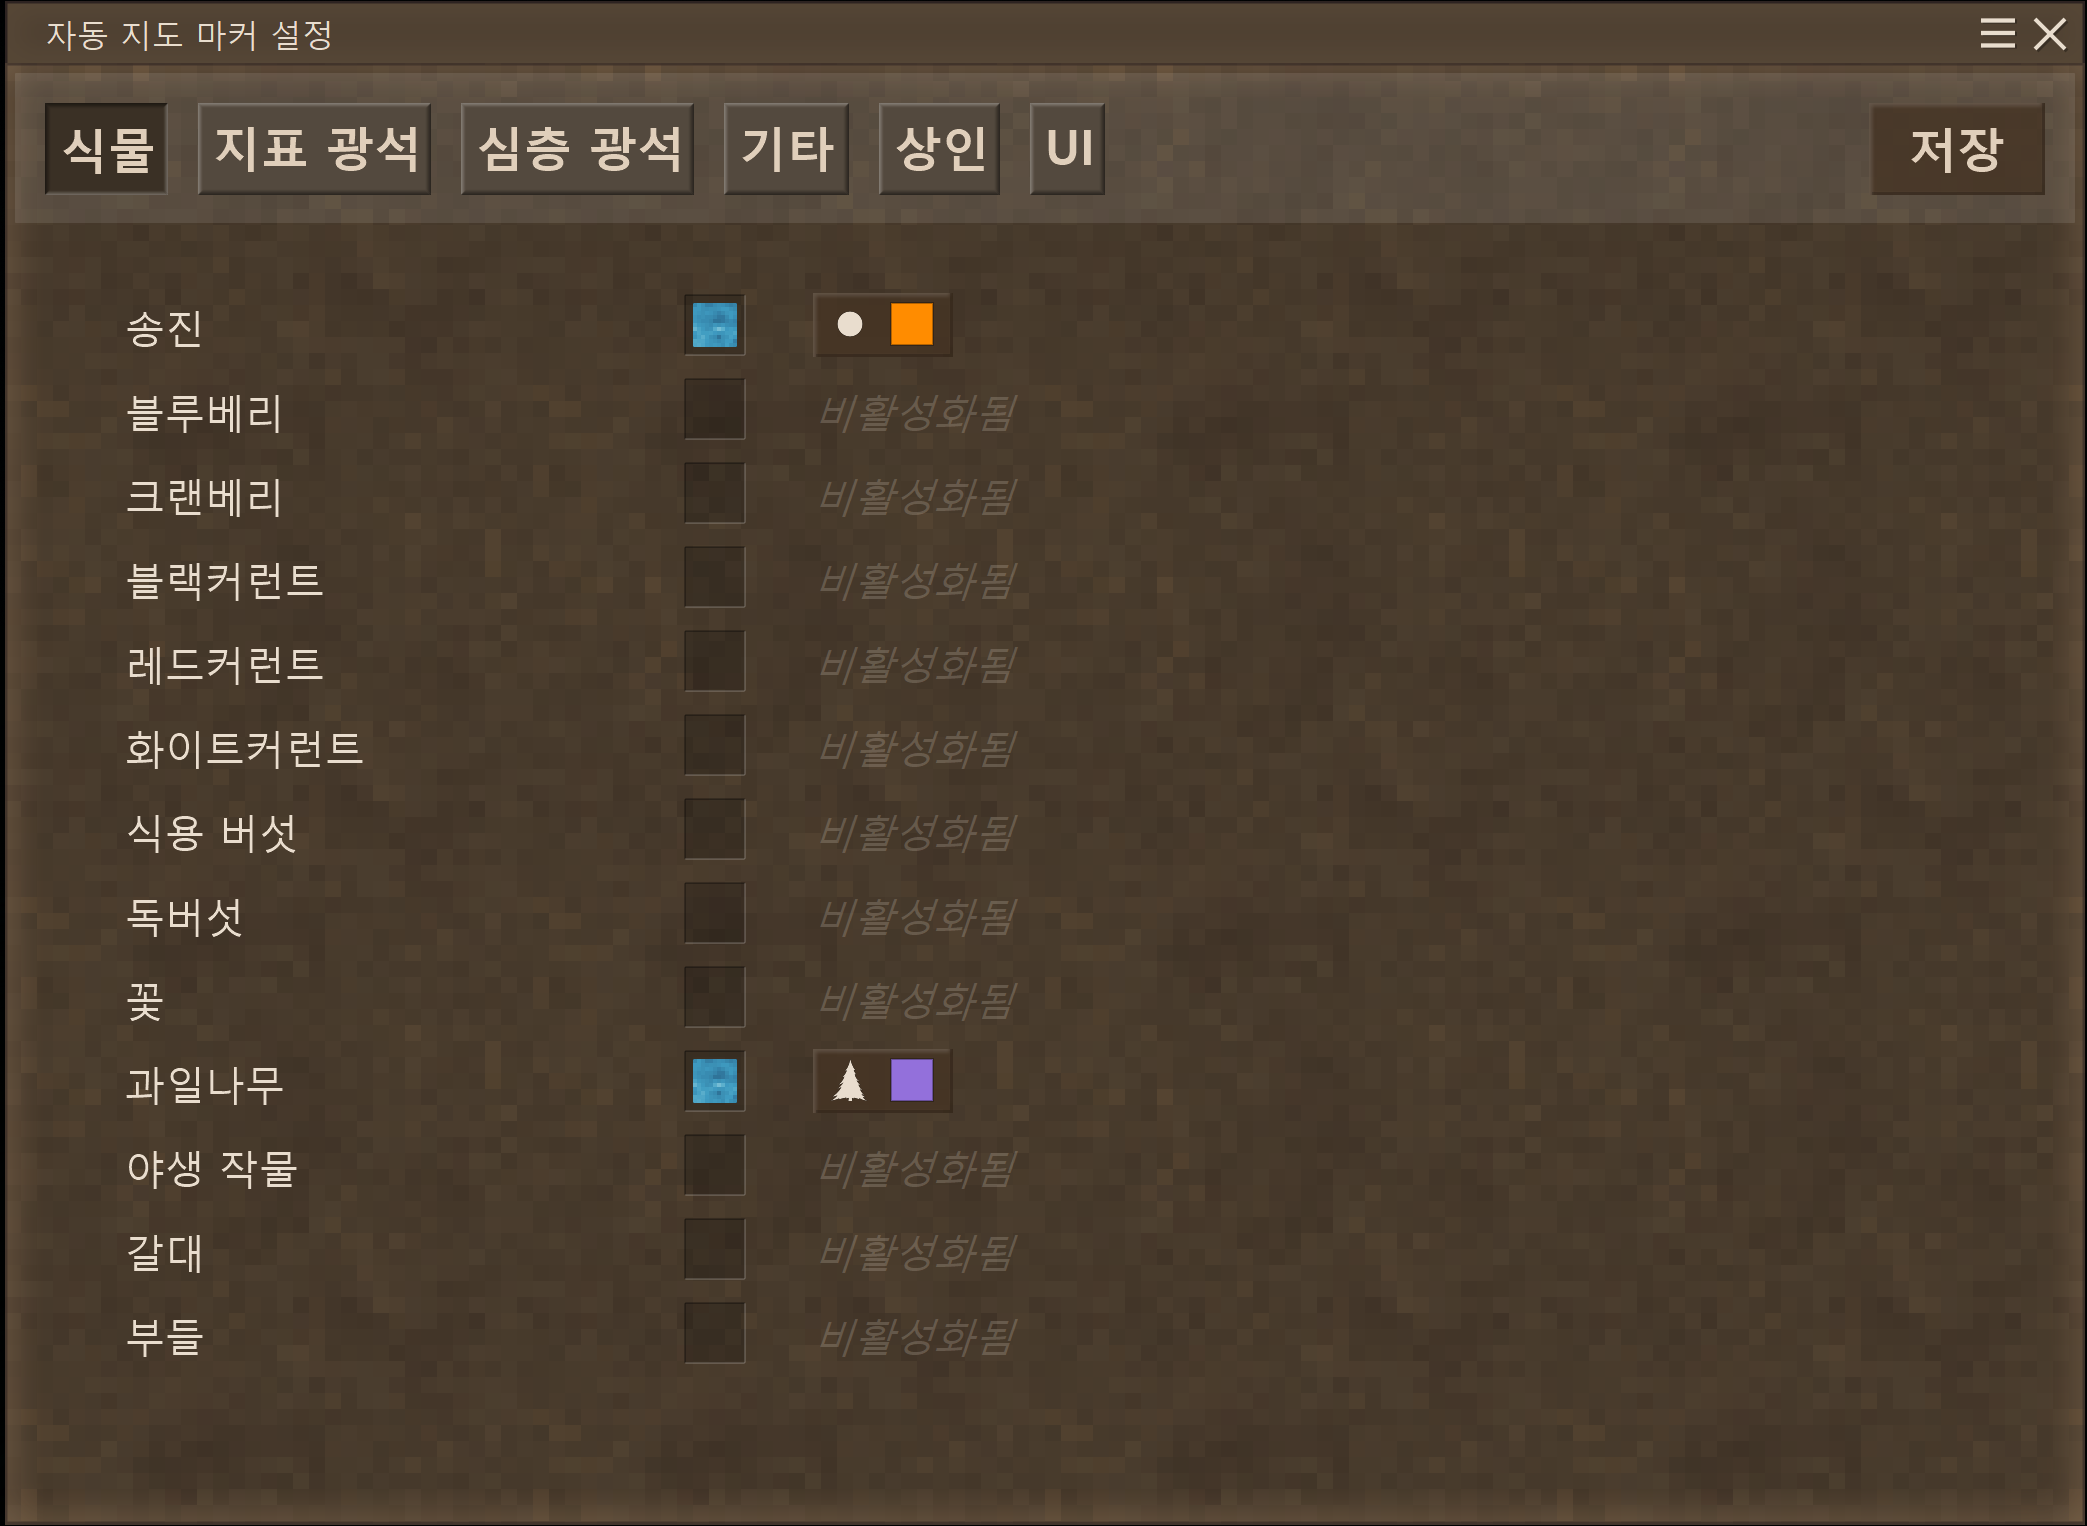Open the UI tab
This screenshot has height=1526, width=2087.
(x=1068, y=149)
